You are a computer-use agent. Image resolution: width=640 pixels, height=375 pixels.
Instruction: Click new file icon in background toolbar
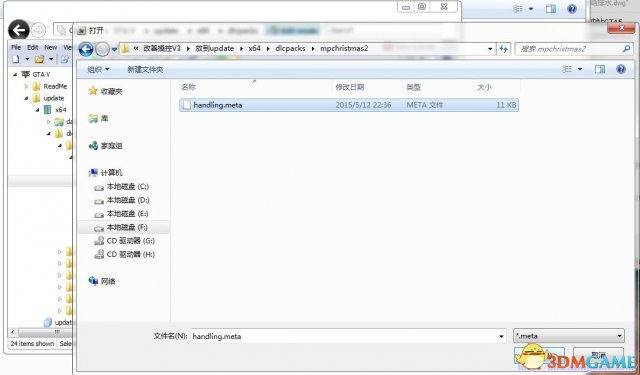[x=16, y=60]
